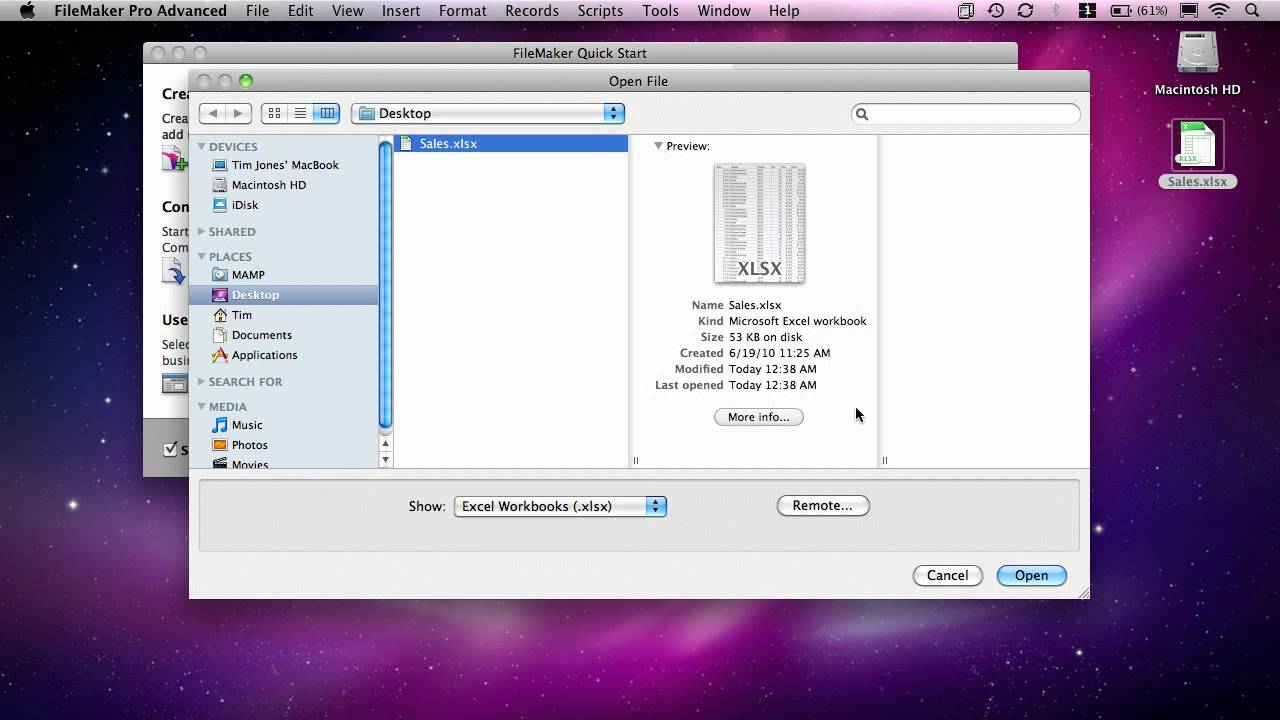This screenshot has width=1280, height=720.
Task: Click the sync status menu bar icon
Action: click(x=1025, y=11)
